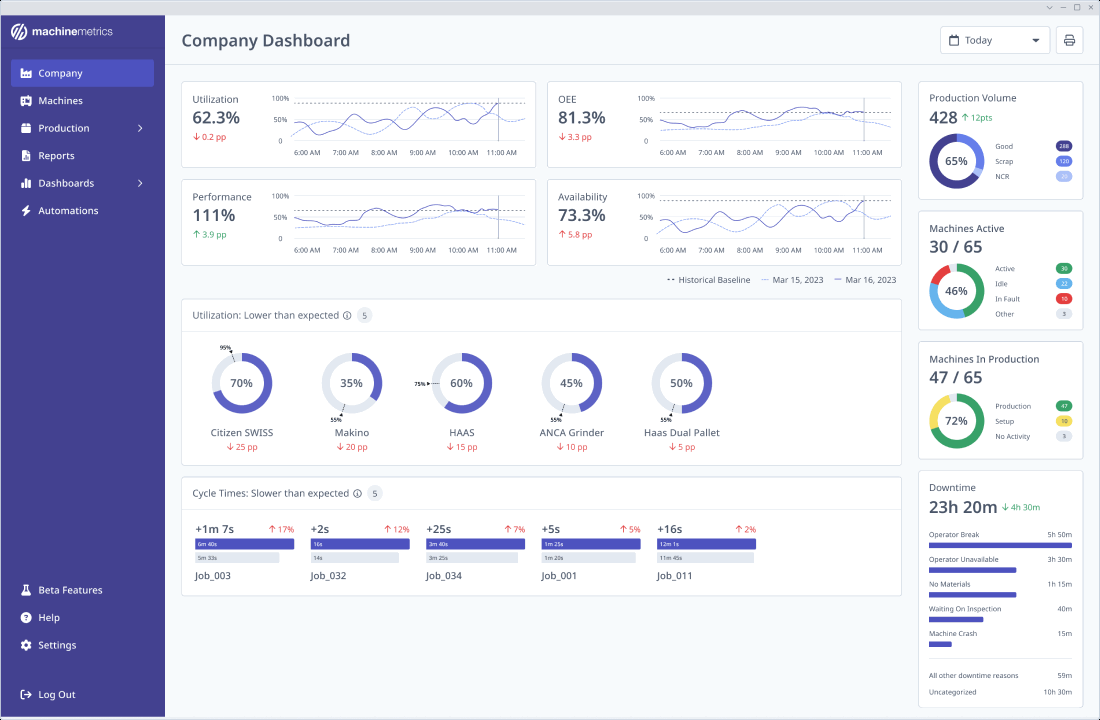
Task: Click the Historical Baseline legend entry
Action: pos(708,280)
